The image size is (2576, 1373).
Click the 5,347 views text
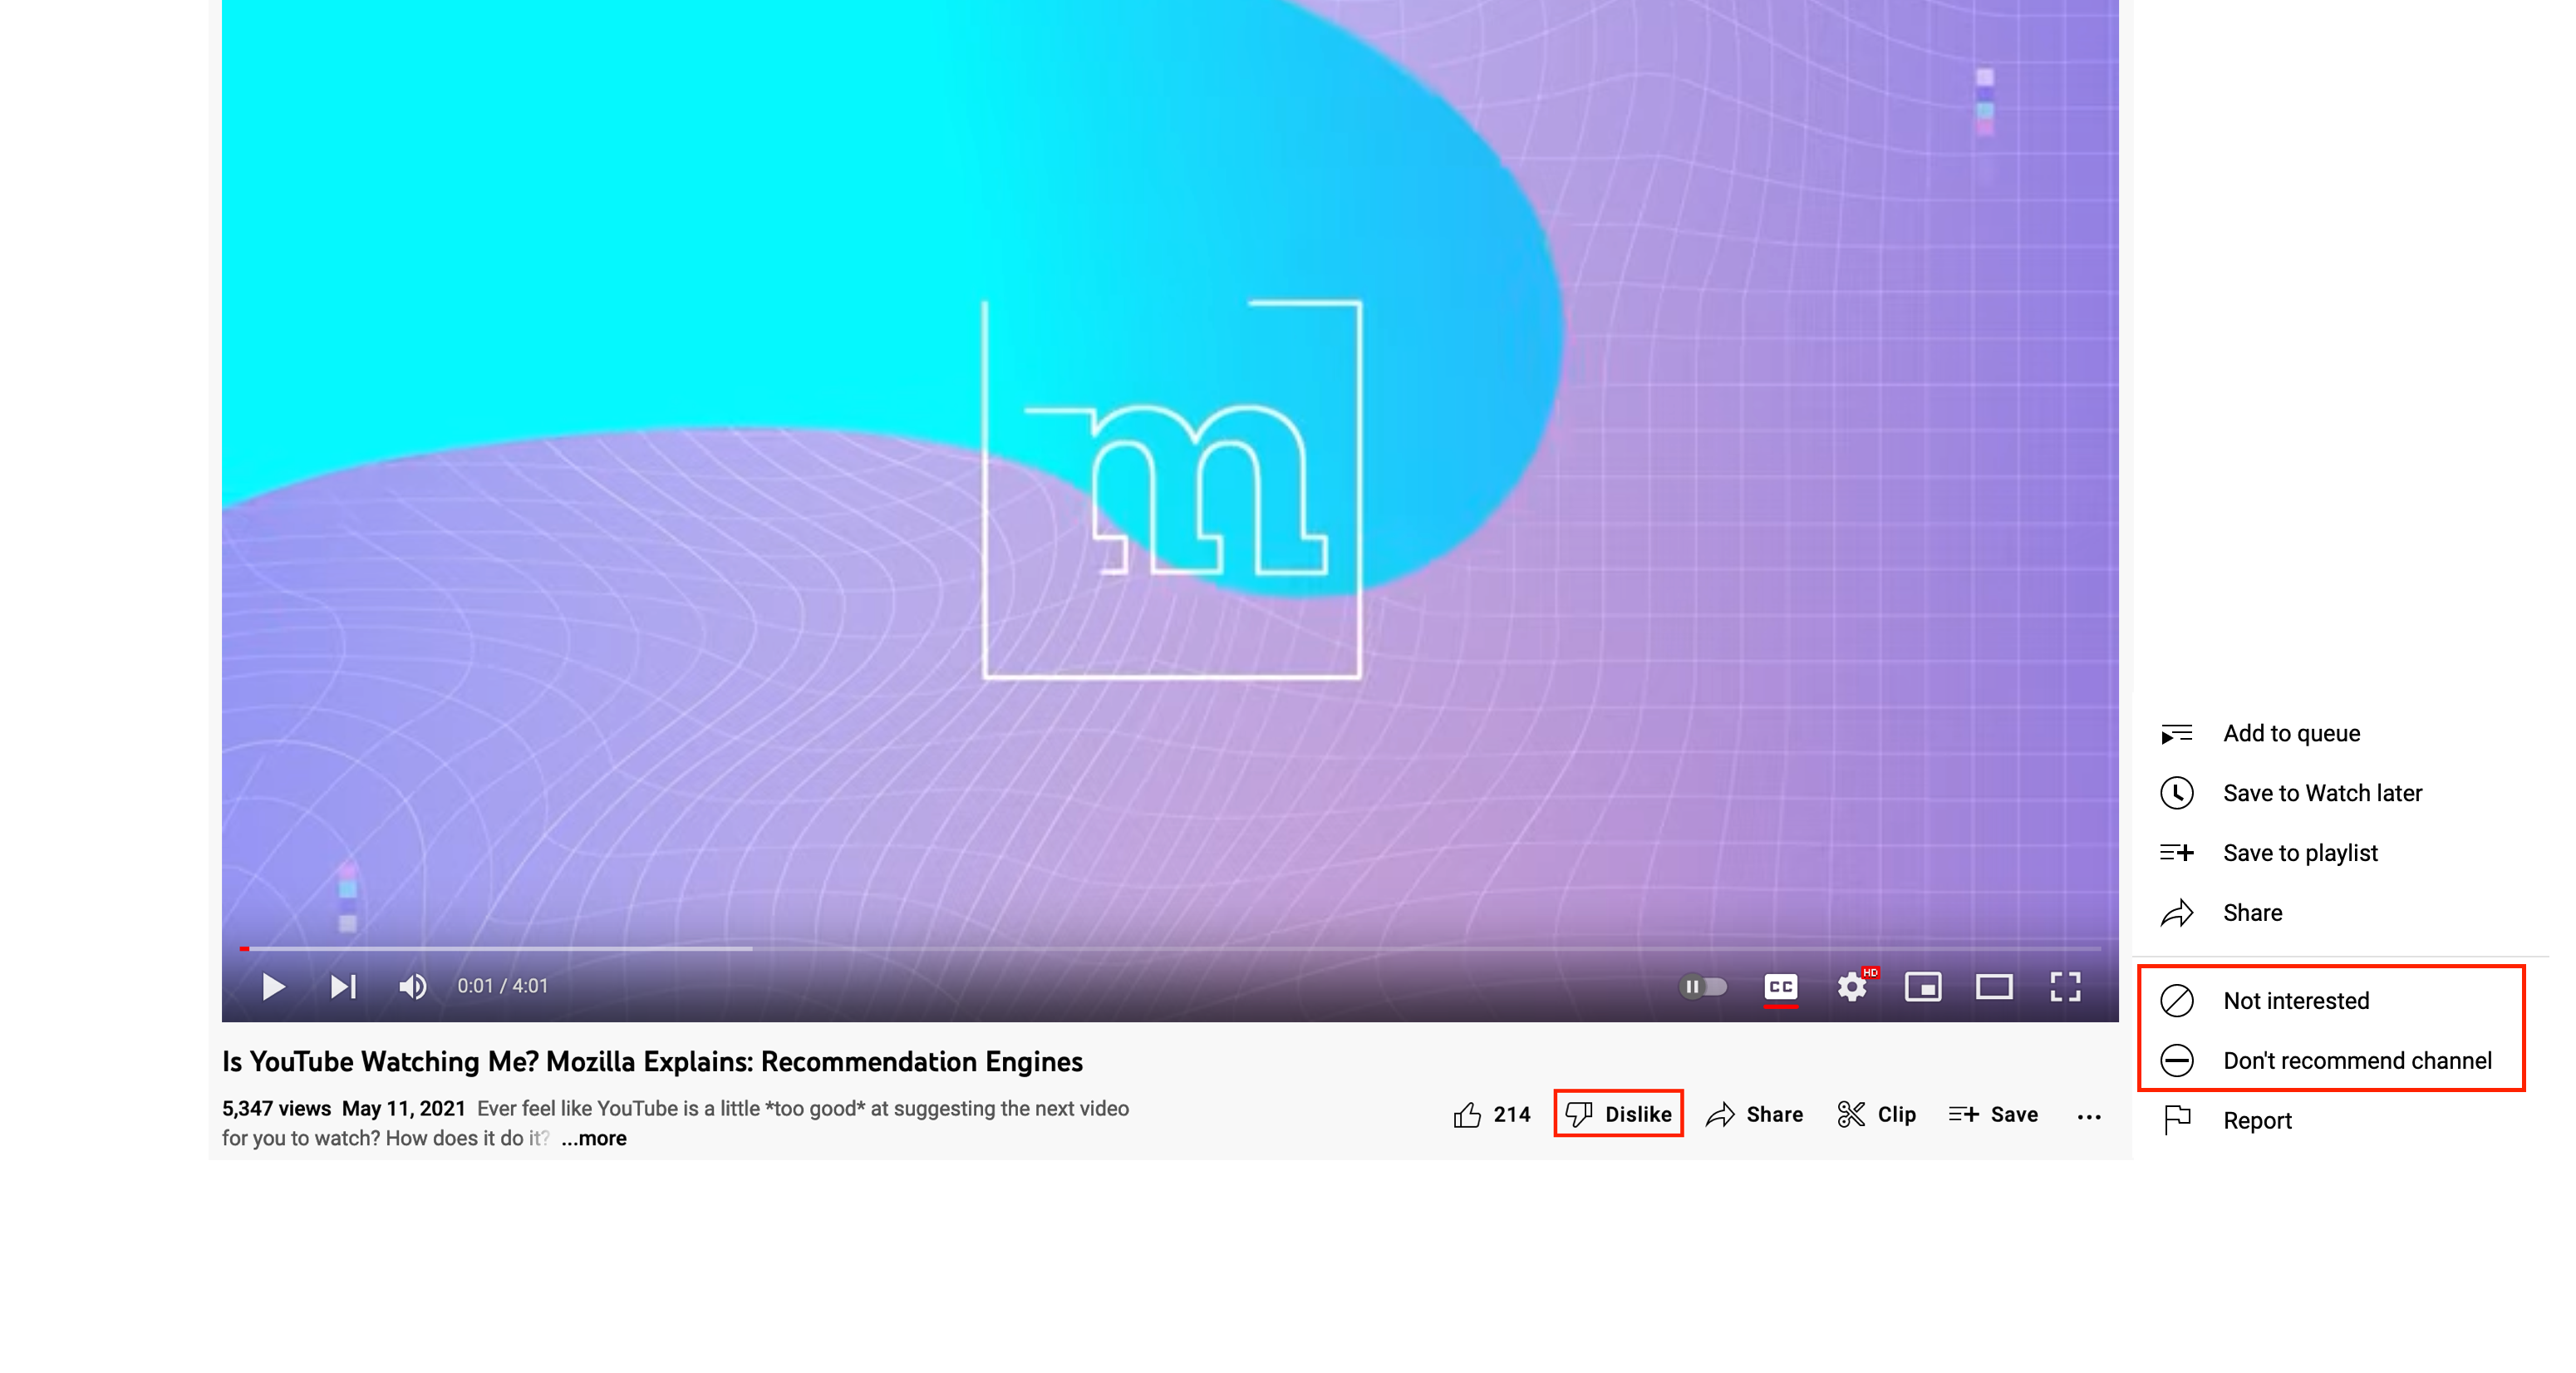[276, 1108]
